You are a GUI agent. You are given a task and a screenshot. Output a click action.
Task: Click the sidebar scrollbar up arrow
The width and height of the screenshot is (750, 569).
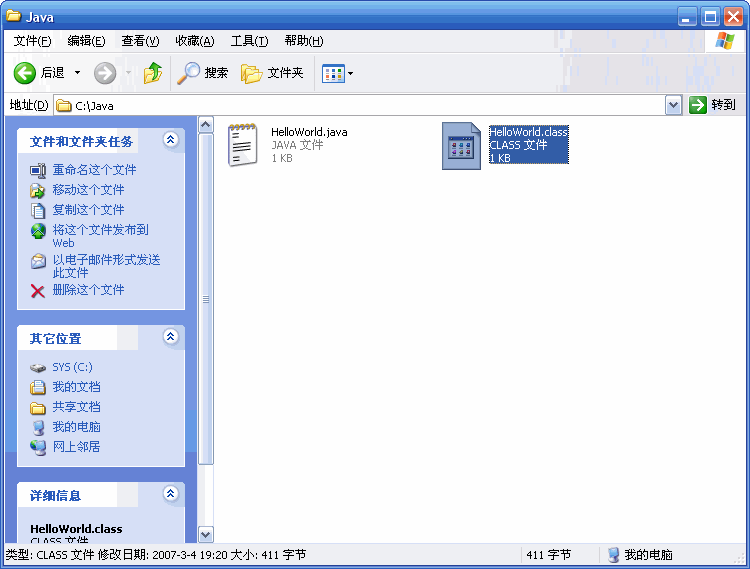206,125
